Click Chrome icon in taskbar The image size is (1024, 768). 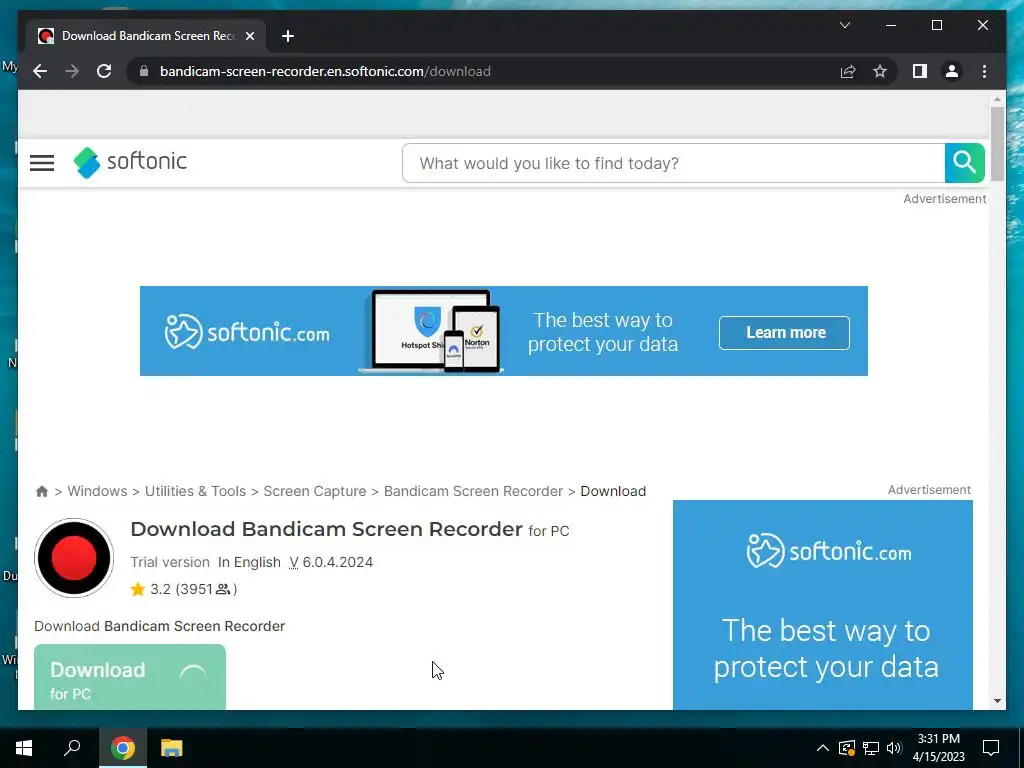(x=123, y=748)
